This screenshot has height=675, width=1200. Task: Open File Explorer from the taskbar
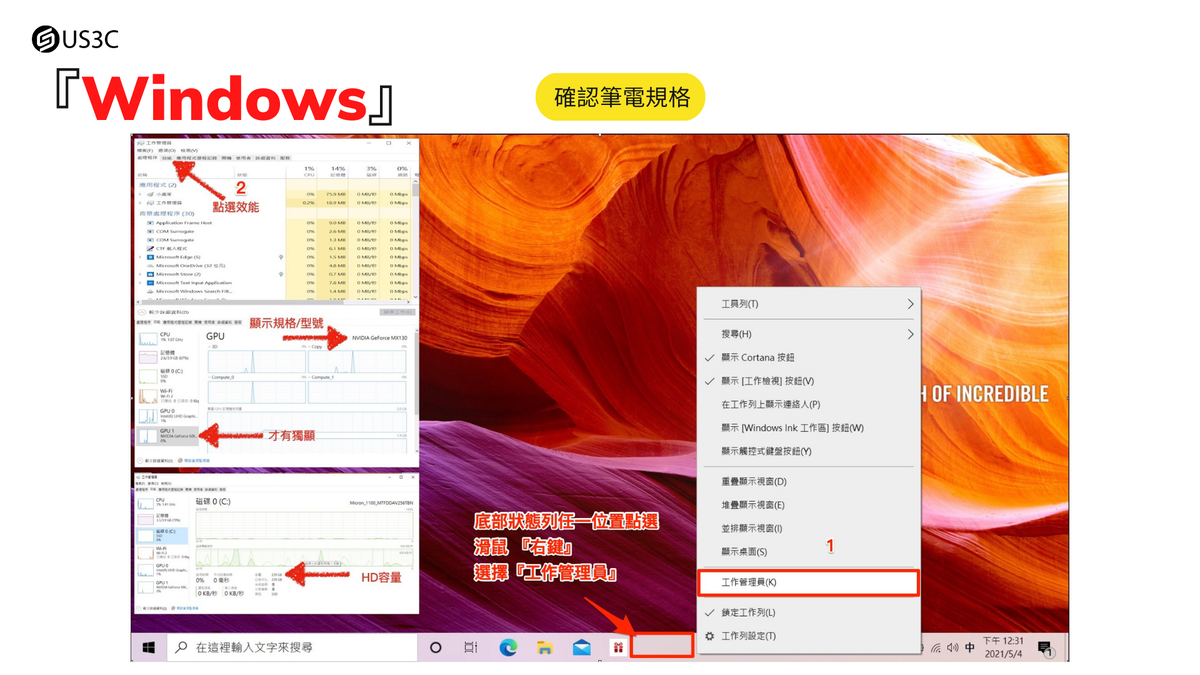[545, 648]
